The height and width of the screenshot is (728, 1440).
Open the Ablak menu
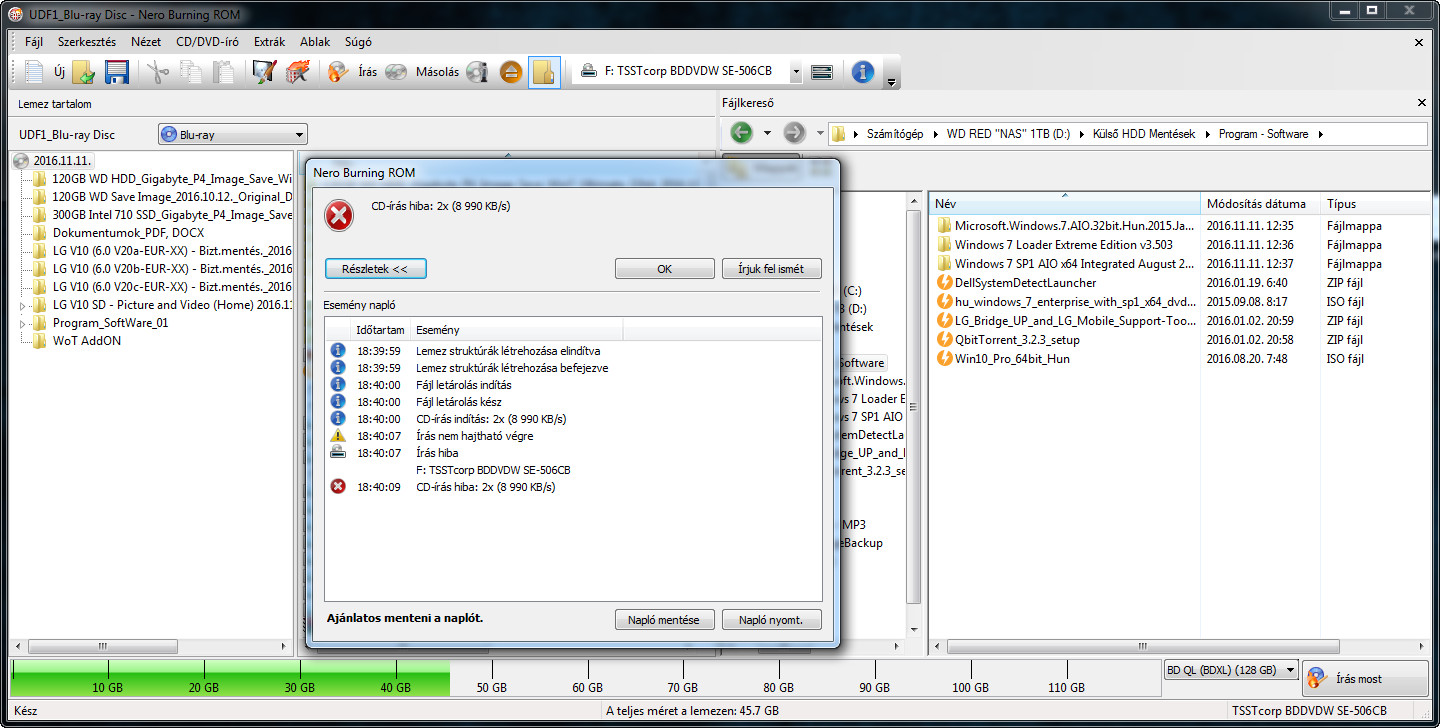tap(315, 42)
